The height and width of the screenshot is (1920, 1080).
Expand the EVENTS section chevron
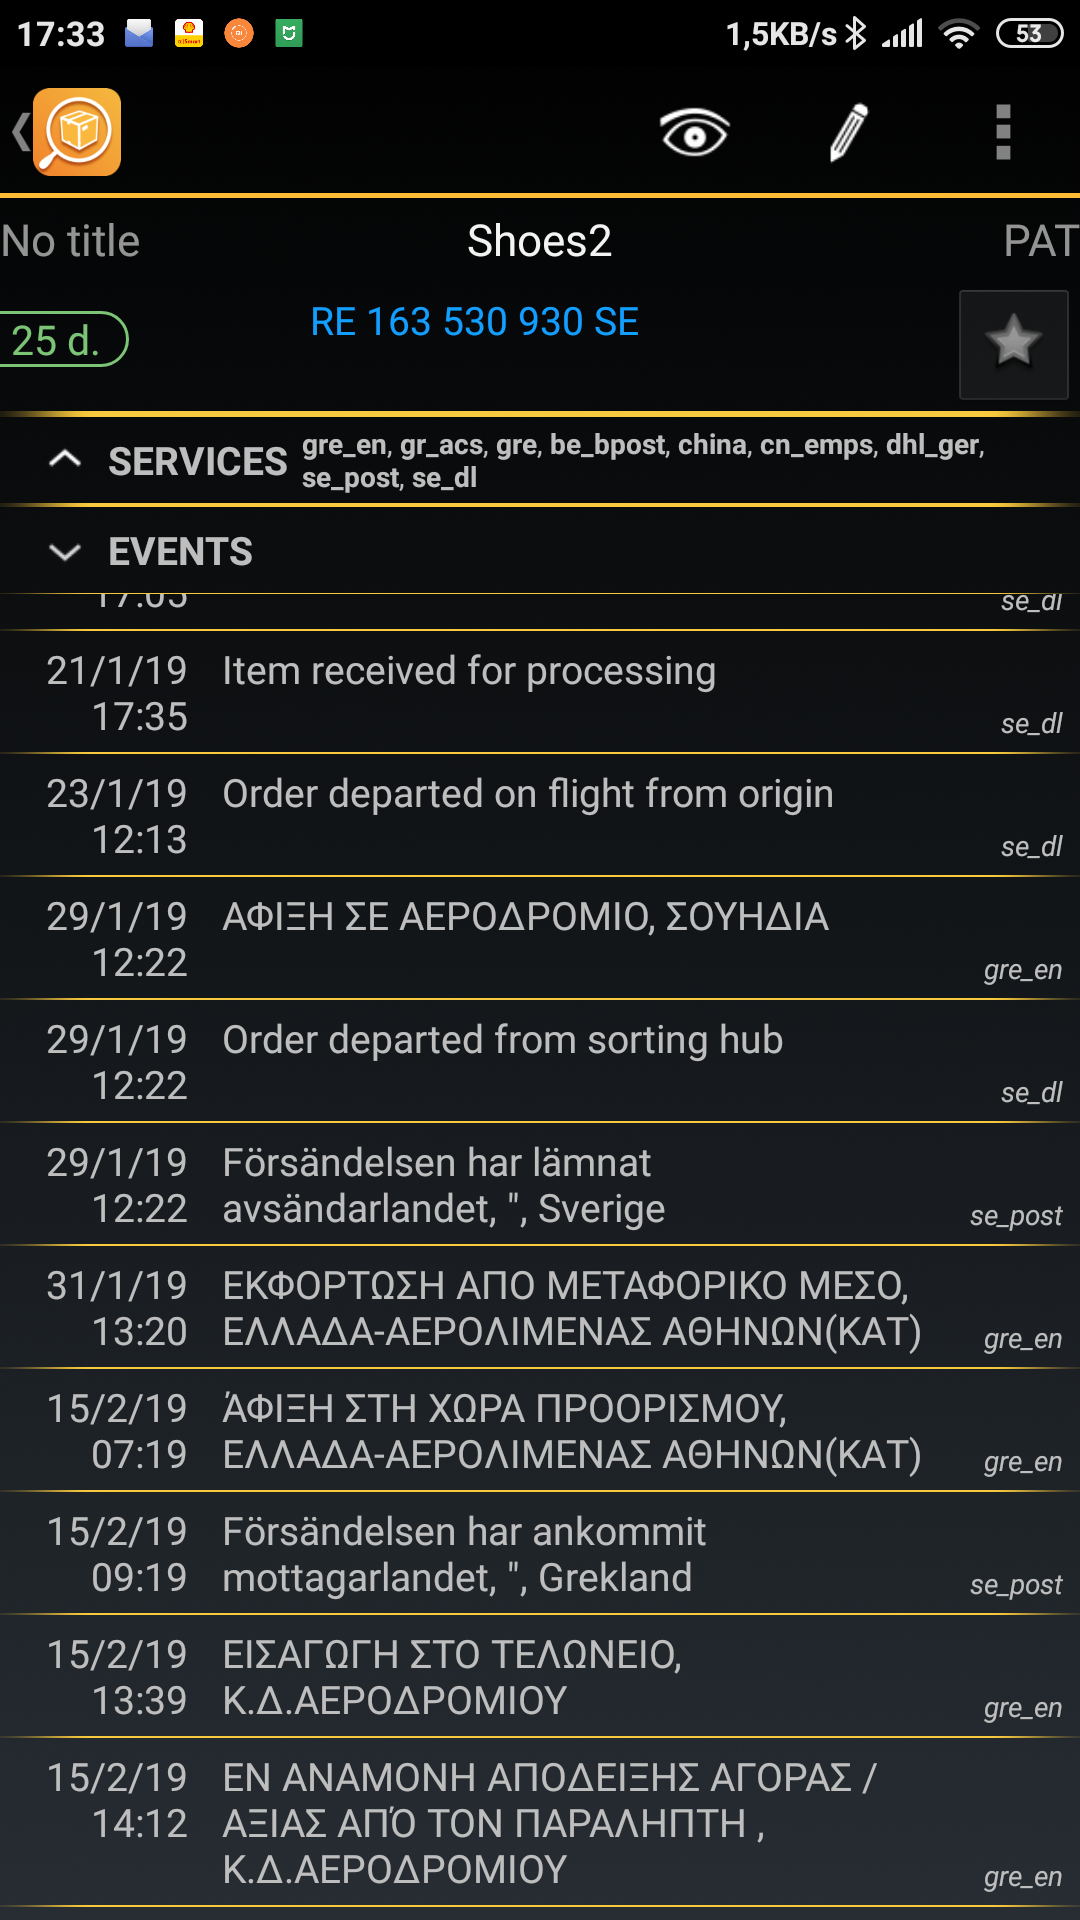pos(65,552)
